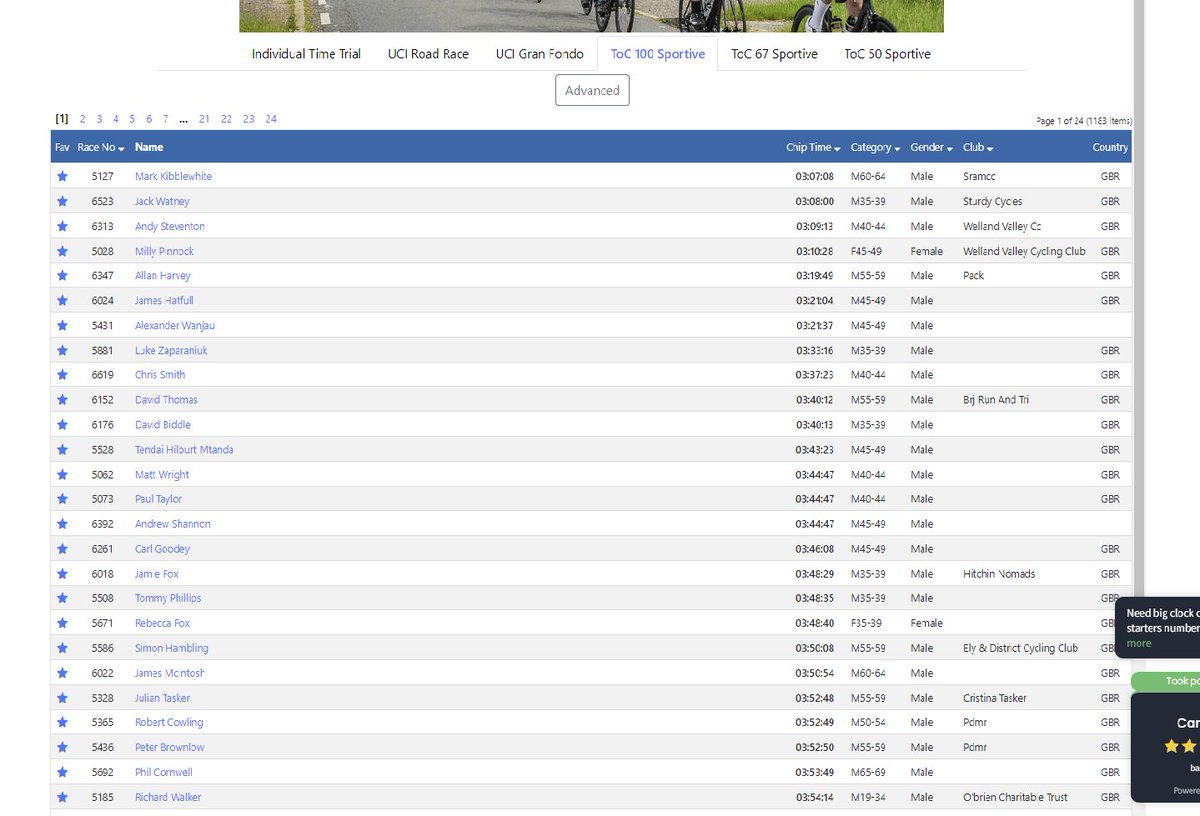Sort by the Name column header

coord(149,147)
